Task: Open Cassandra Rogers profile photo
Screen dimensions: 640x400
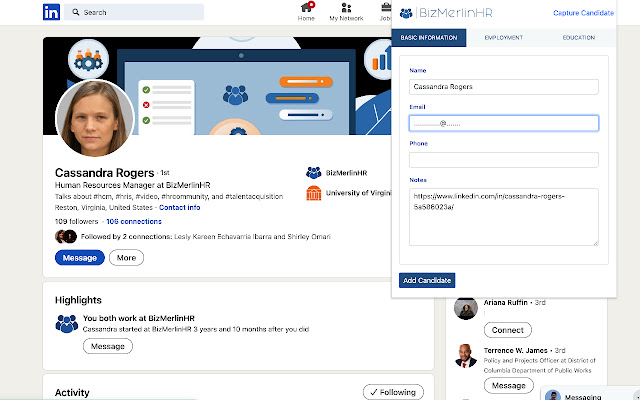Action: coord(95,118)
